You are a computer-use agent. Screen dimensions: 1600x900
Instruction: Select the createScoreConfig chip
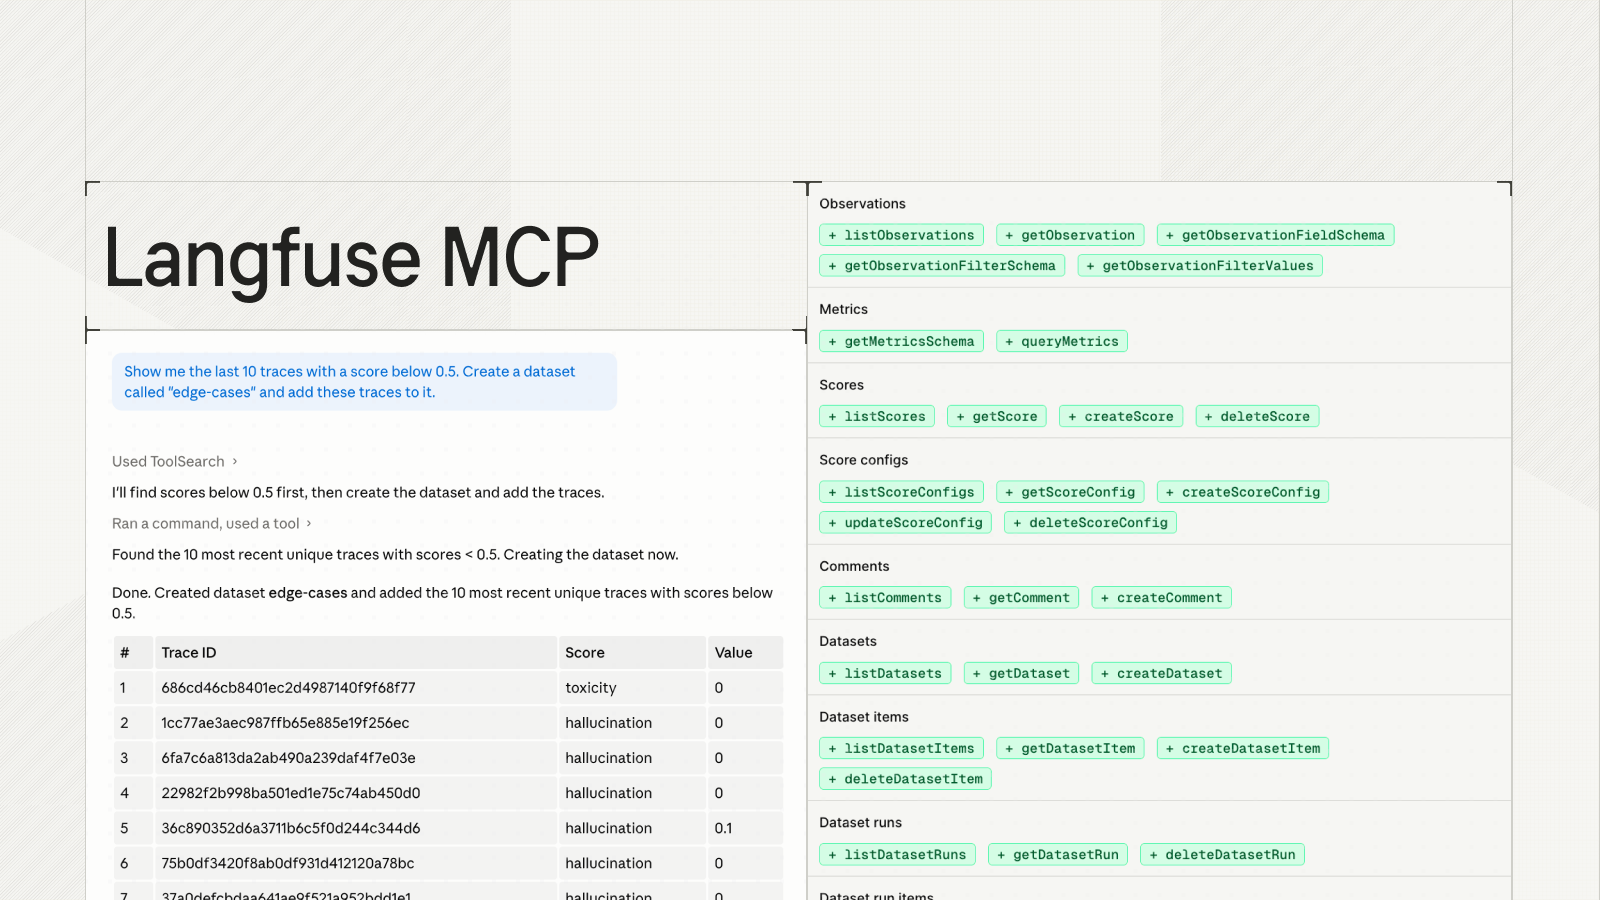pyautogui.click(x=1243, y=492)
